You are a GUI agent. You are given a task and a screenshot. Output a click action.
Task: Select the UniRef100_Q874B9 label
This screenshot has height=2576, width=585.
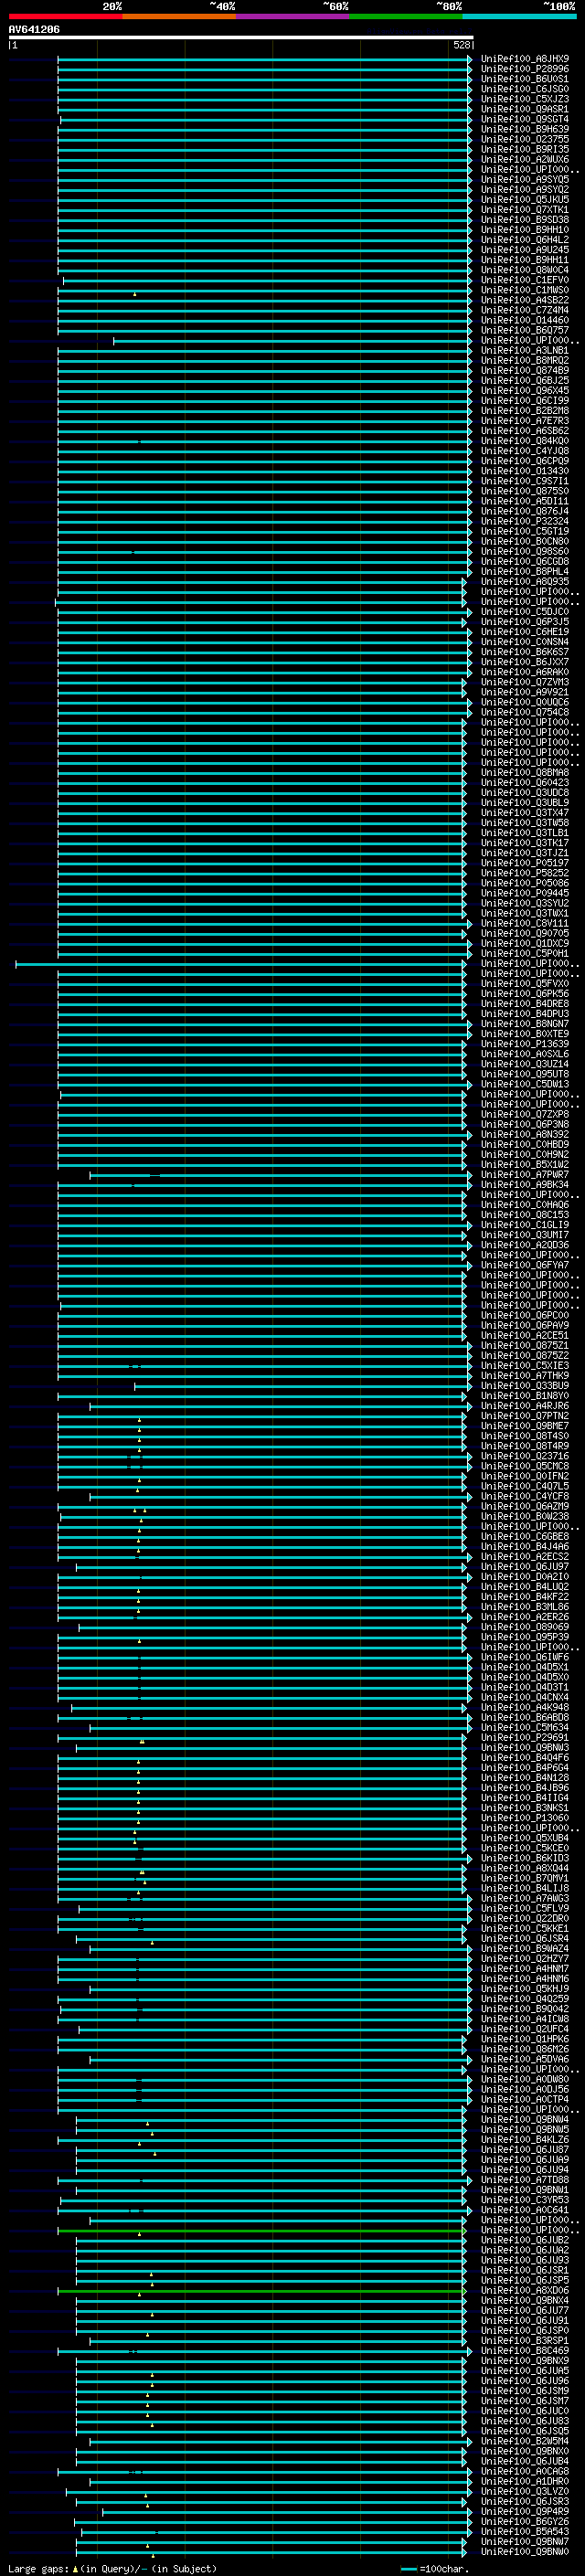[525, 371]
